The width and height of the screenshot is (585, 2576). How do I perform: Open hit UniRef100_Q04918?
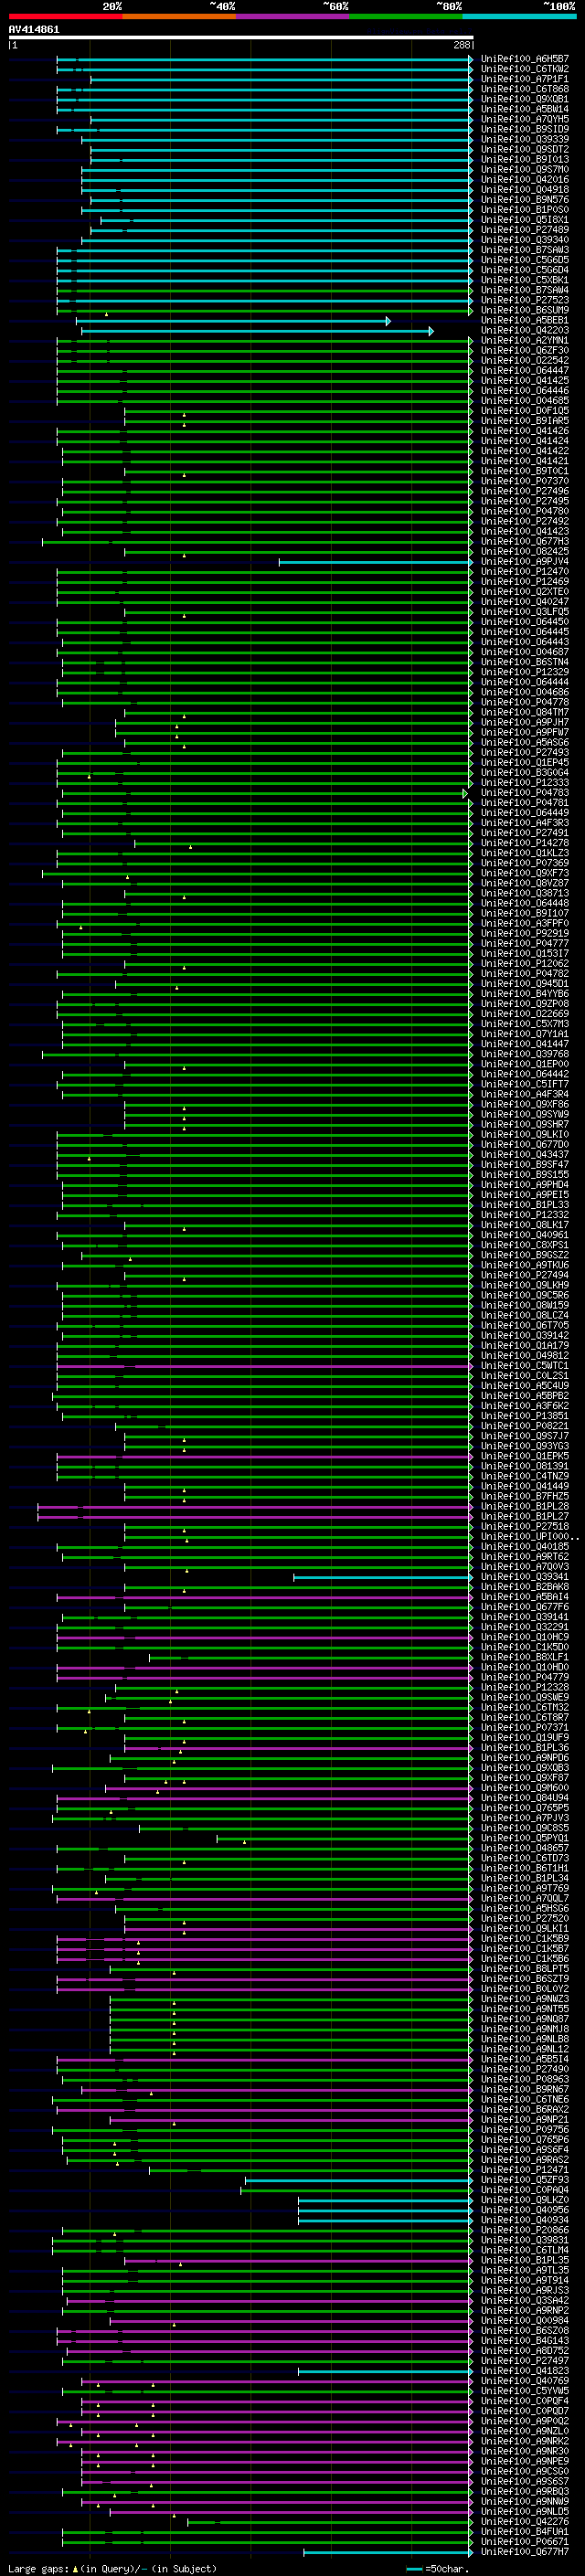click(x=525, y=190)
